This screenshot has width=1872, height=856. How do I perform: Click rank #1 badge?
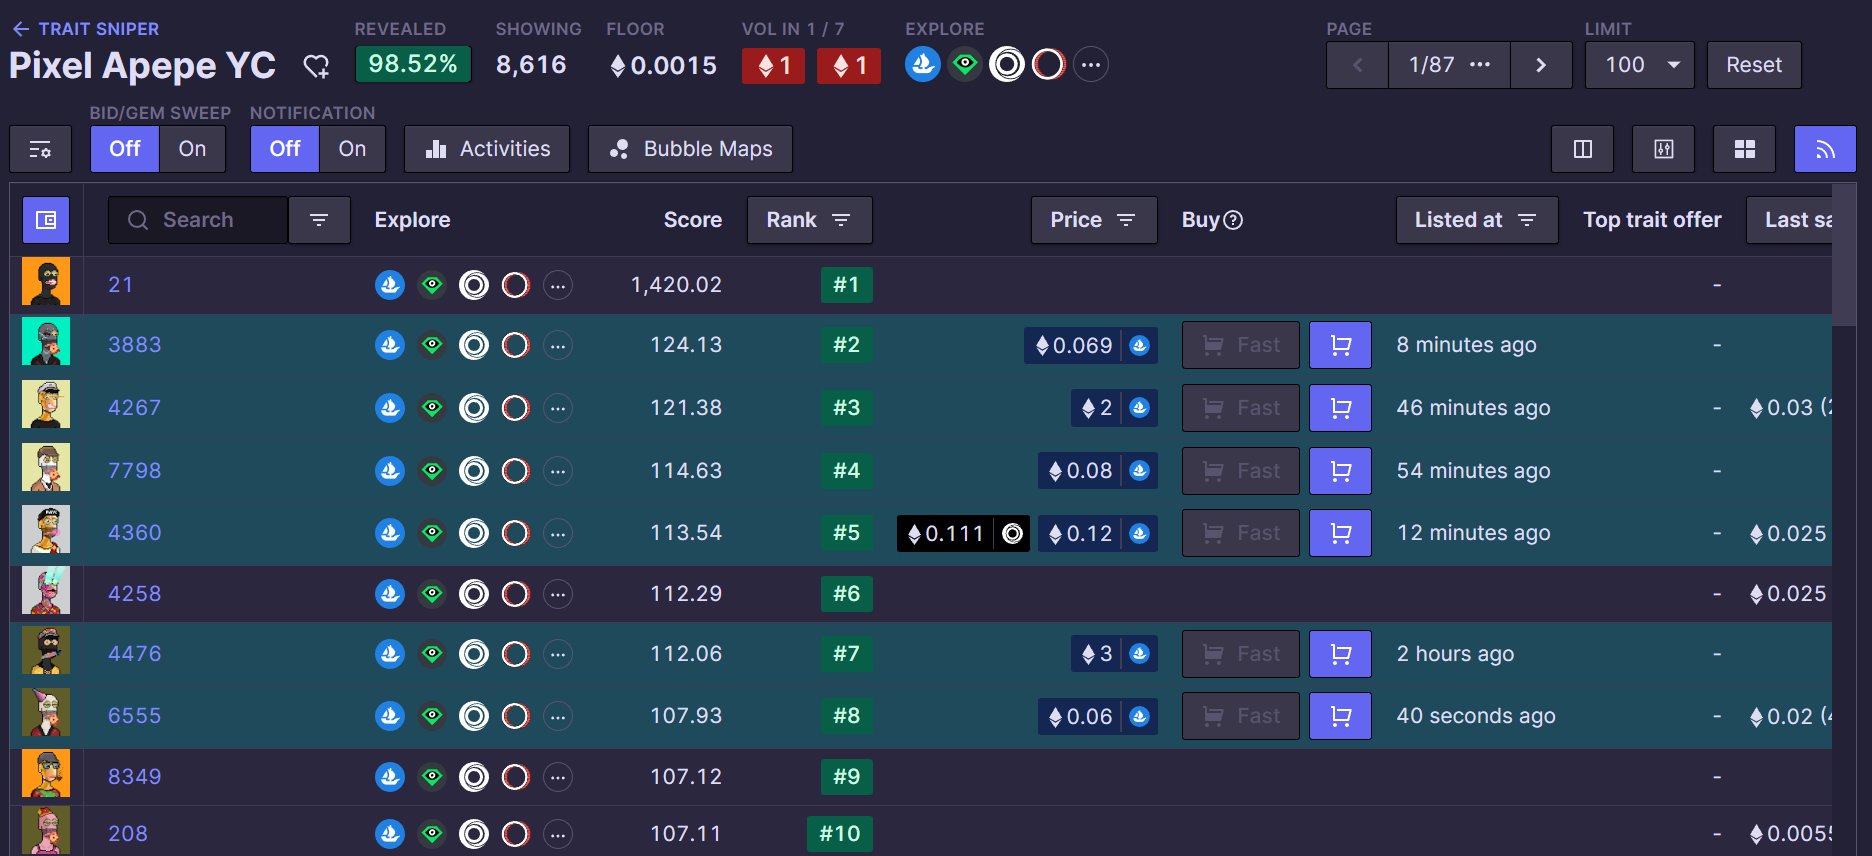[846, 285]
